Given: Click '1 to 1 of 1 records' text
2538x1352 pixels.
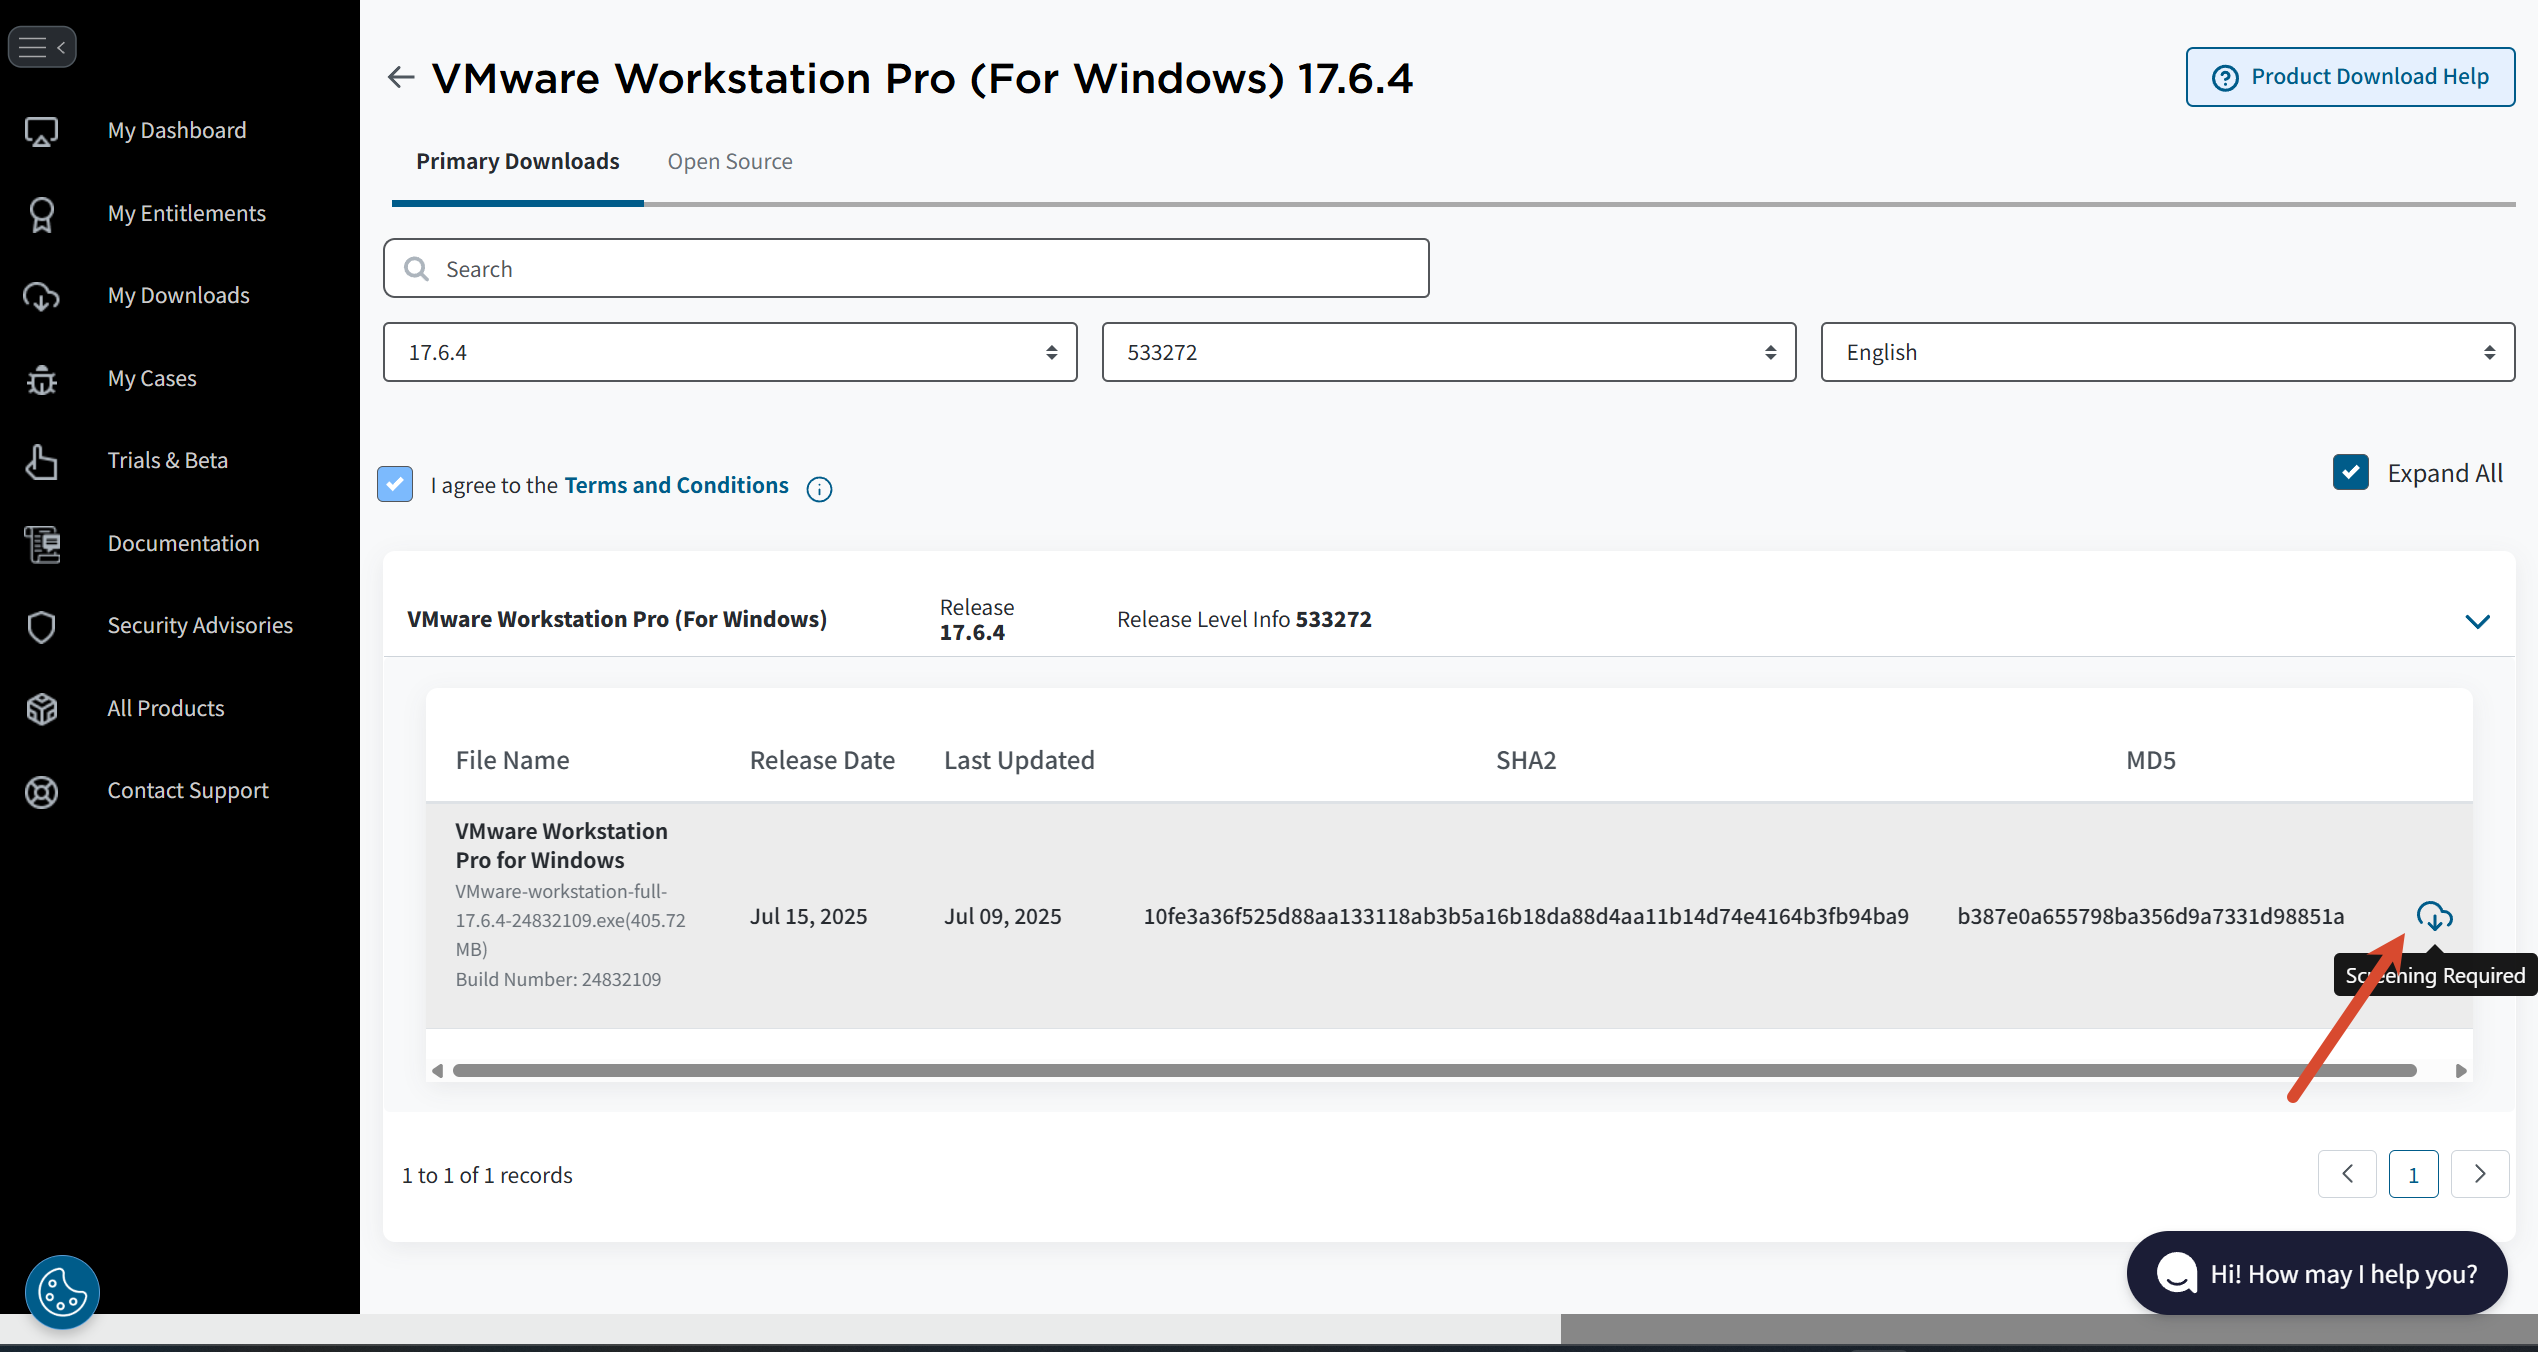Looking at the screenshot, I should click(487, 1176).
